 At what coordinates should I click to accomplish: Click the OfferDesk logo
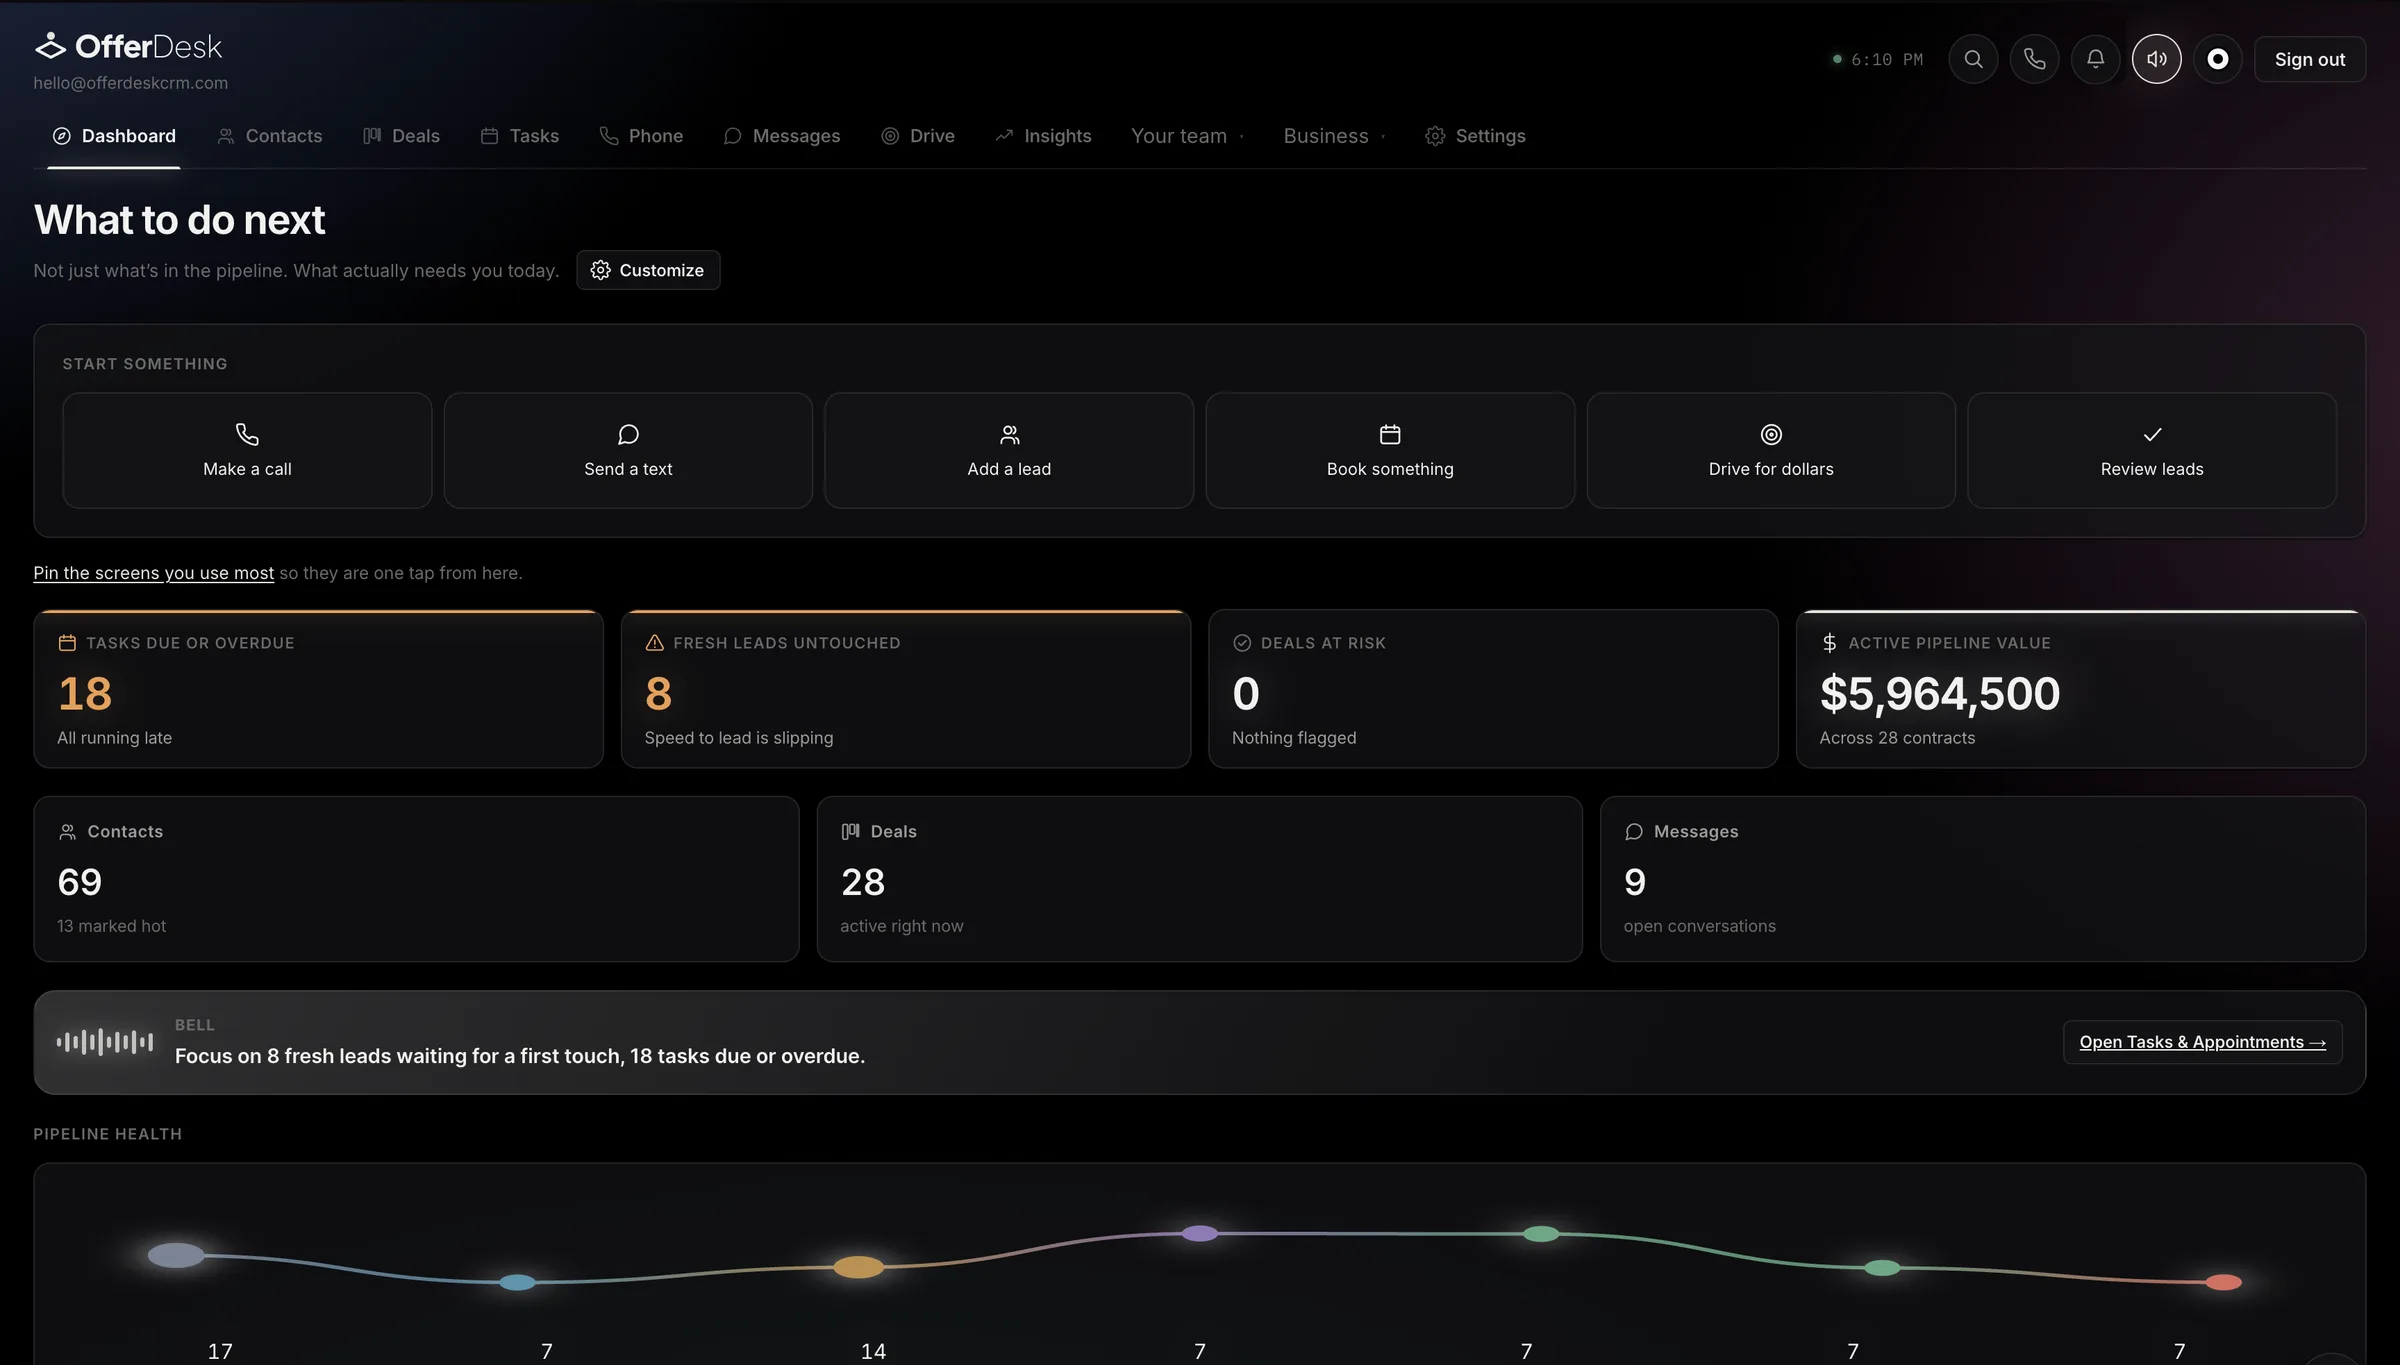128,46
